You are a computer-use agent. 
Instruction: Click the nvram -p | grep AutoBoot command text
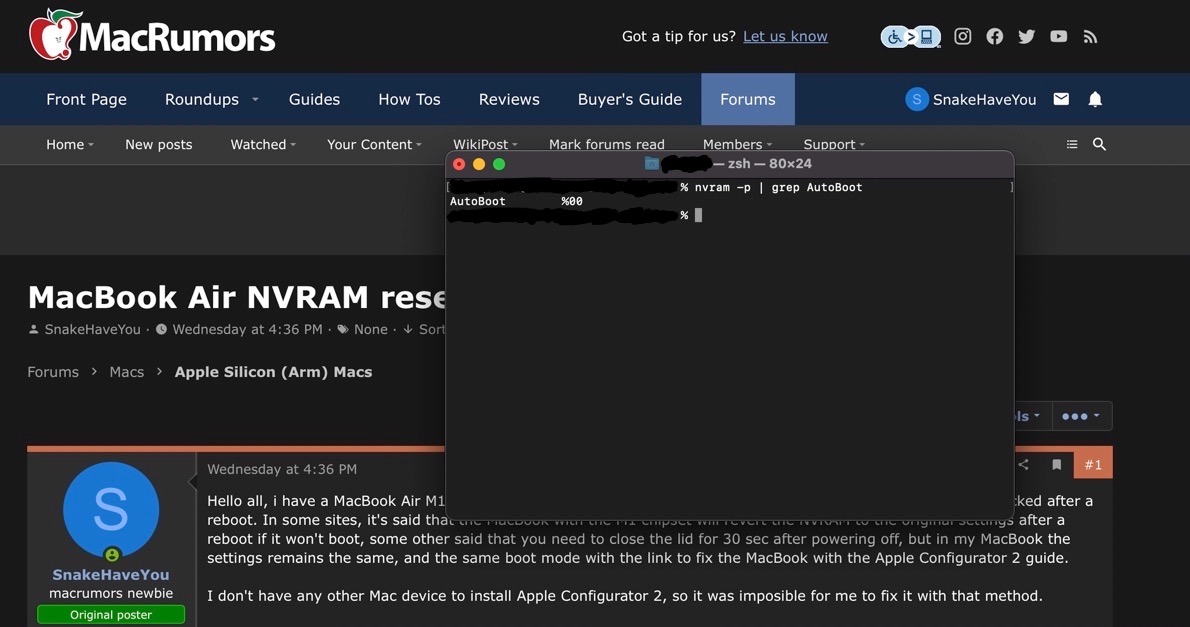pyautogui.click(x=779, y=187)
